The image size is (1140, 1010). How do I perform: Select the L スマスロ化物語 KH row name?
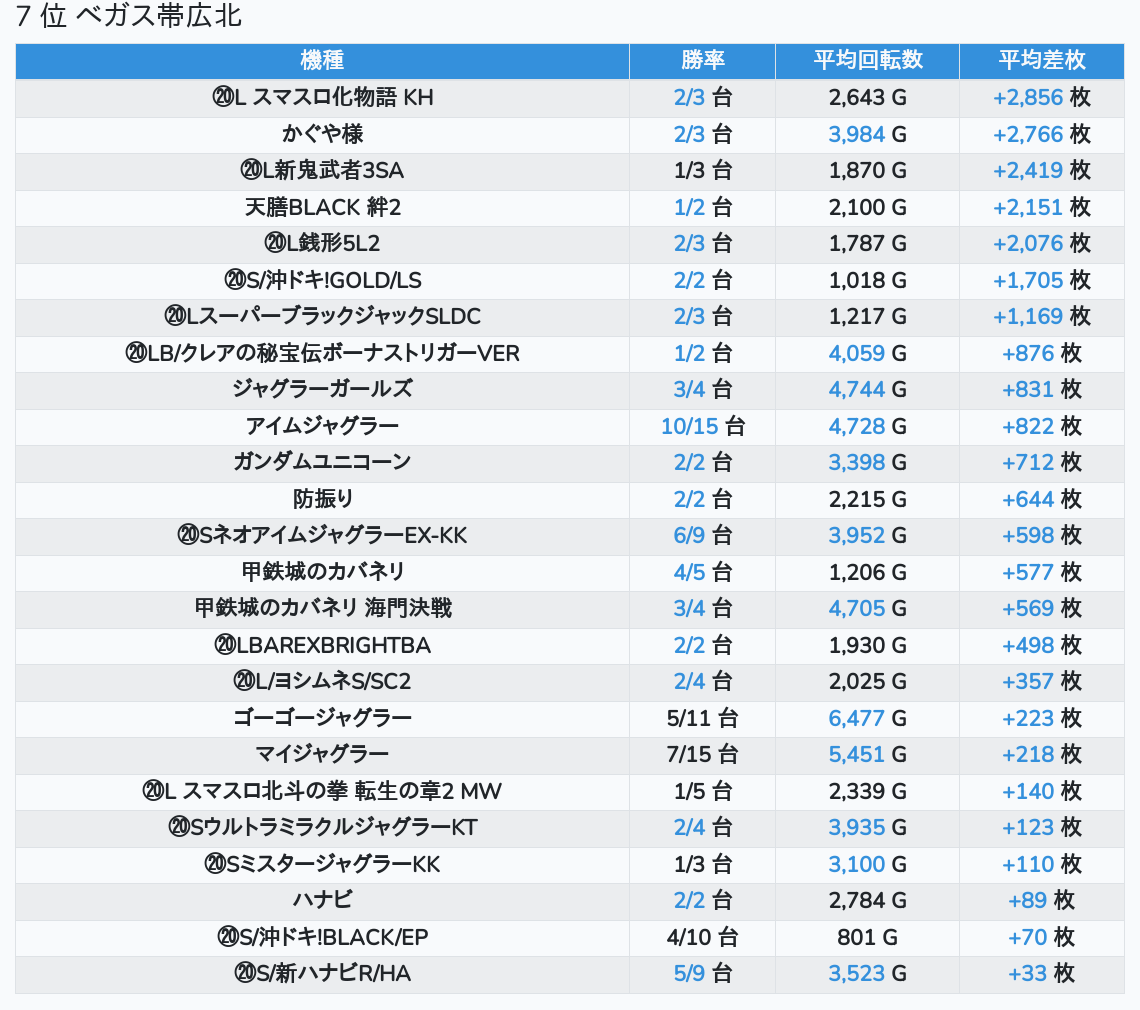point(322,98)
